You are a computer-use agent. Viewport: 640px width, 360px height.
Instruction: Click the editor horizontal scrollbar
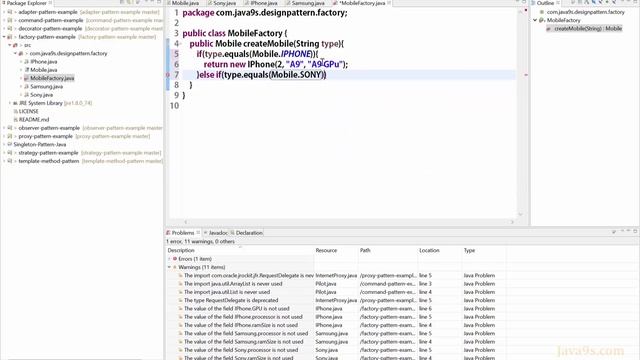click(349, 222)
